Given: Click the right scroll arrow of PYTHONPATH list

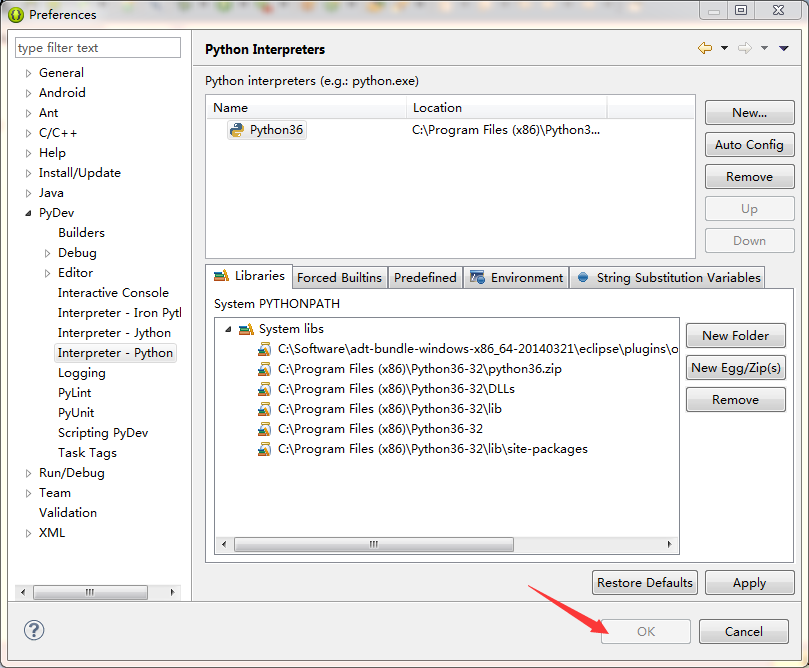Looking at the screenshot, I should [x=670, y=545].
